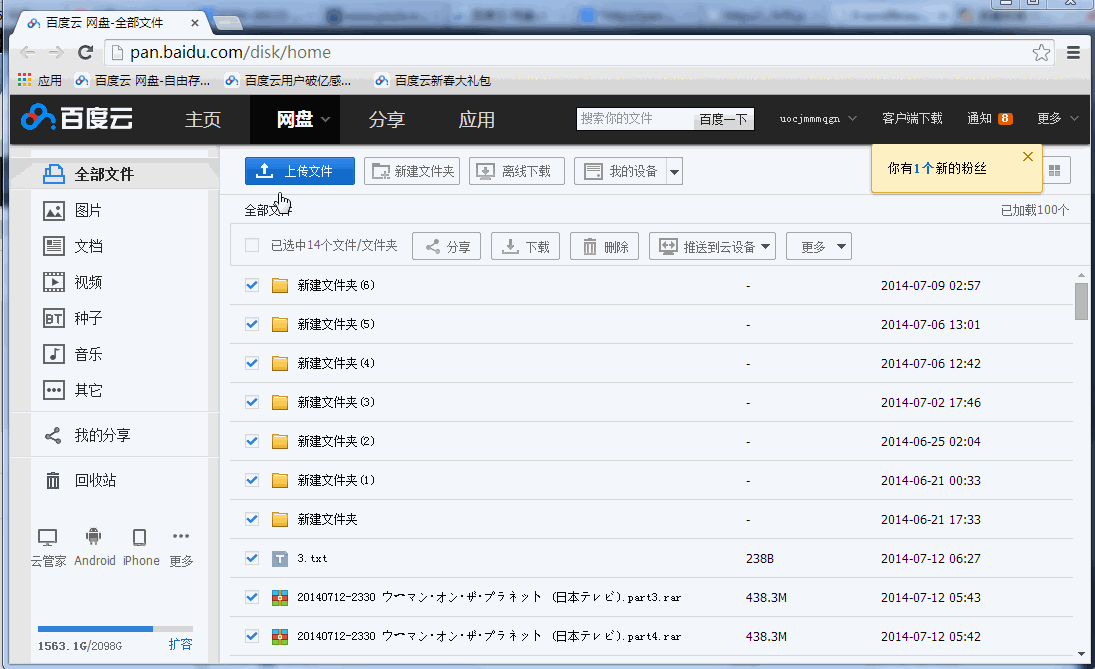Uncheck the 3.txt checkbox
Screen dimensions: 1095x669
[x=252, y=559]
